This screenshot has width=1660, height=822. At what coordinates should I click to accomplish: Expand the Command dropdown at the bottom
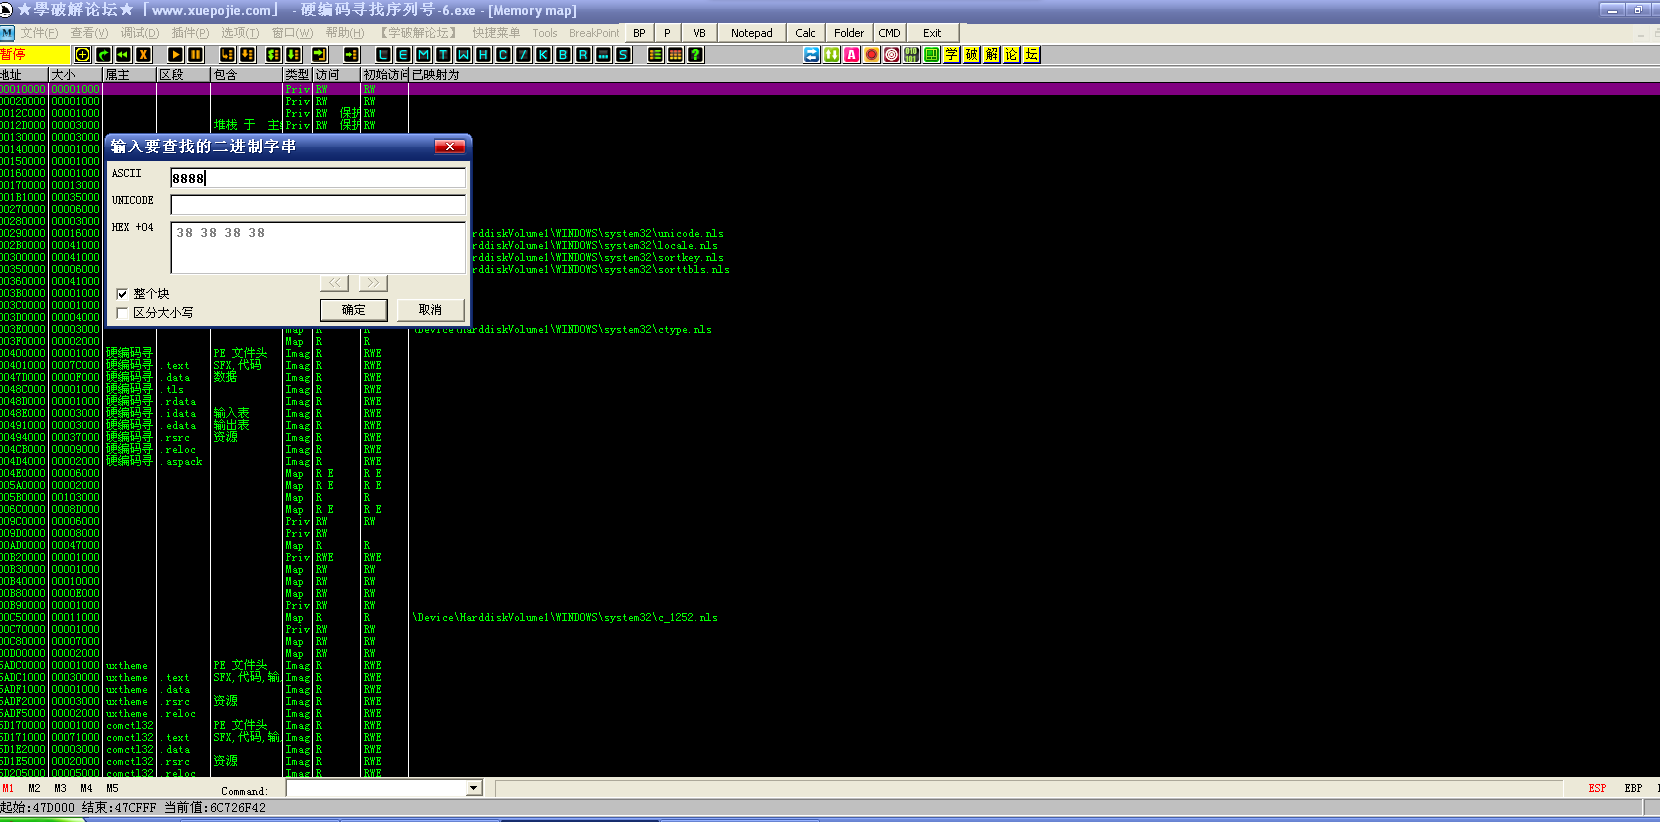(x=474, y=789)
